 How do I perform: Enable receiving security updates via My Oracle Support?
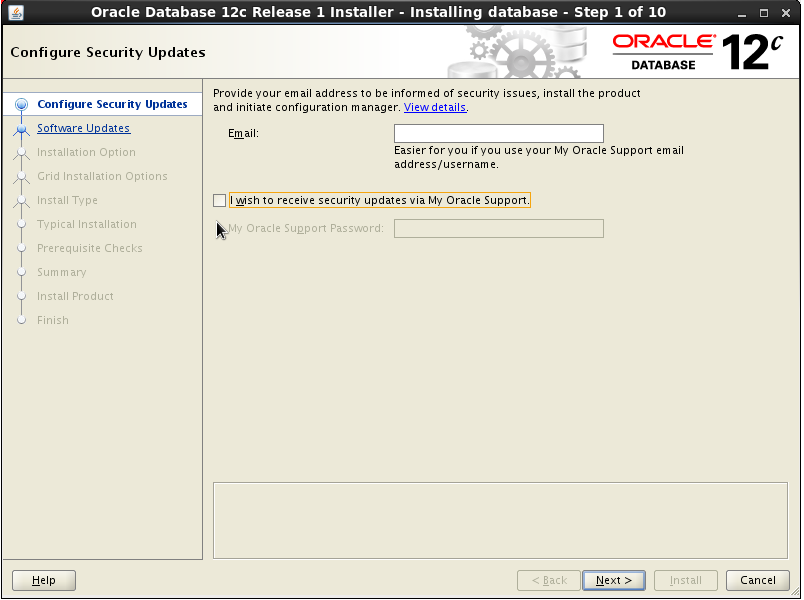click(219, 201)
